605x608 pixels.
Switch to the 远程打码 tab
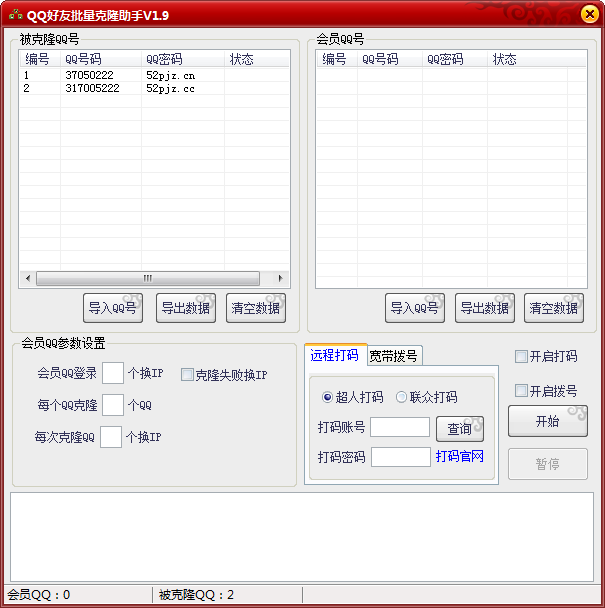tap(335, 355)
